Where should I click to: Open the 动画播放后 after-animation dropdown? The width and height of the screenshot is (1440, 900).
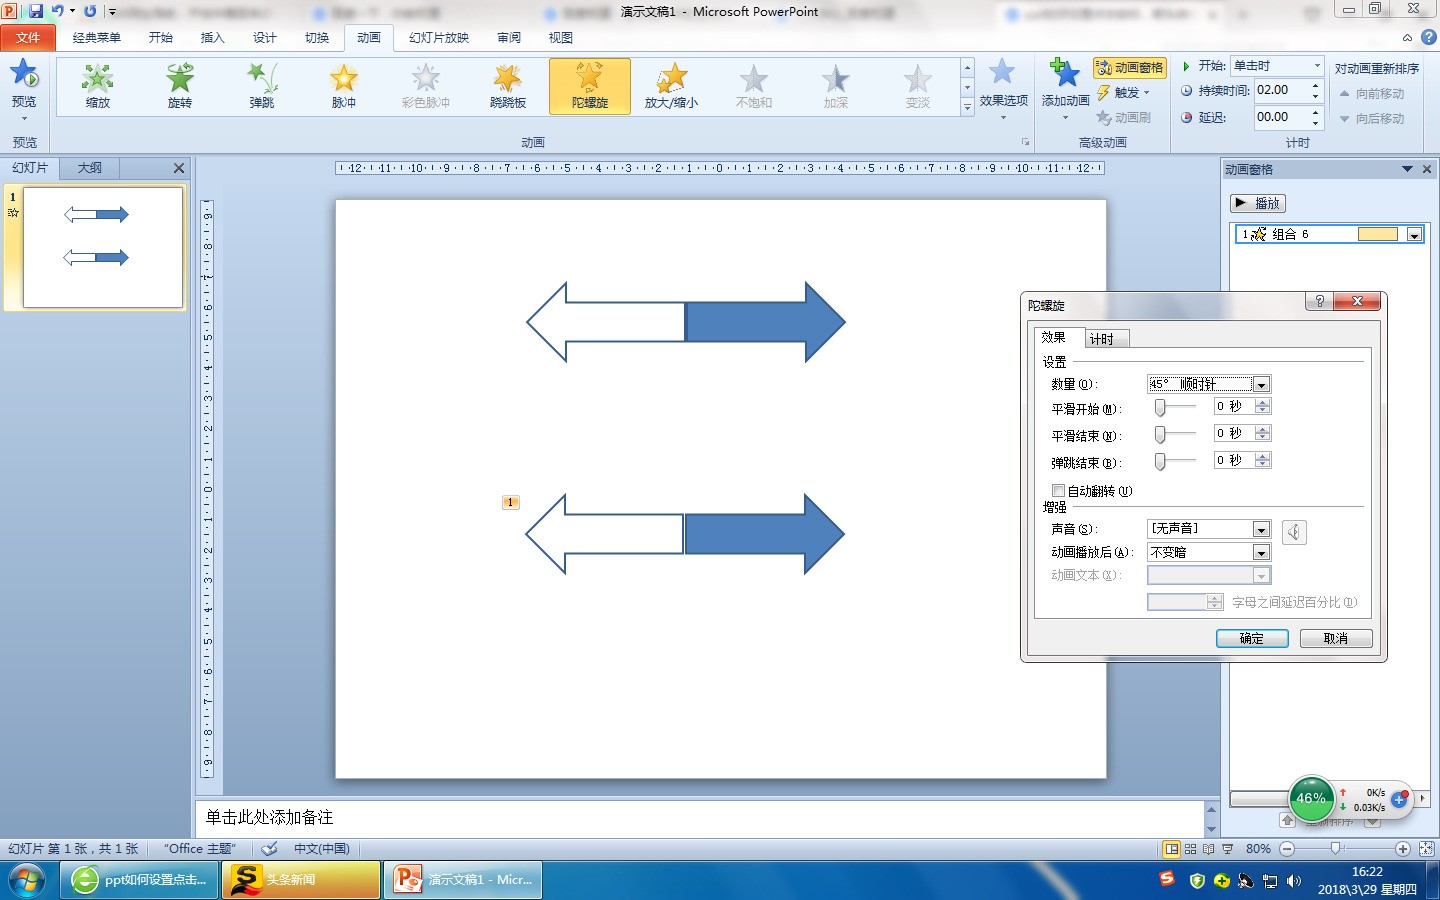click(1261, 553)
